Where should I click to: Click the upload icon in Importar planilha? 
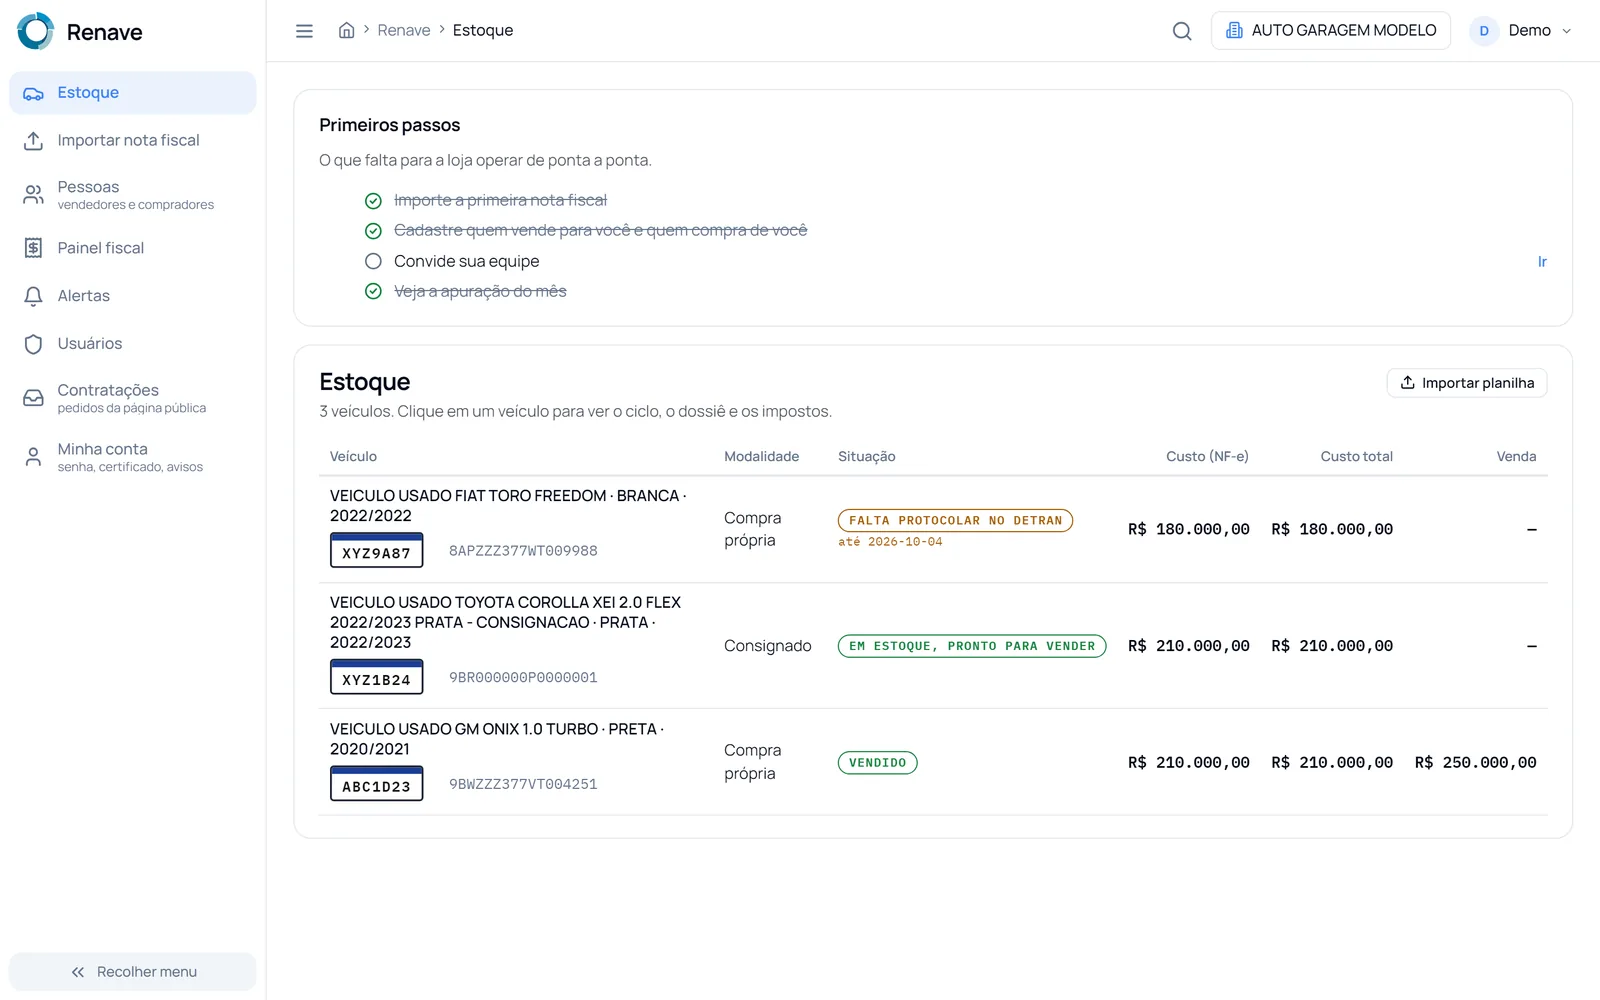click(x=1407, y=383)
